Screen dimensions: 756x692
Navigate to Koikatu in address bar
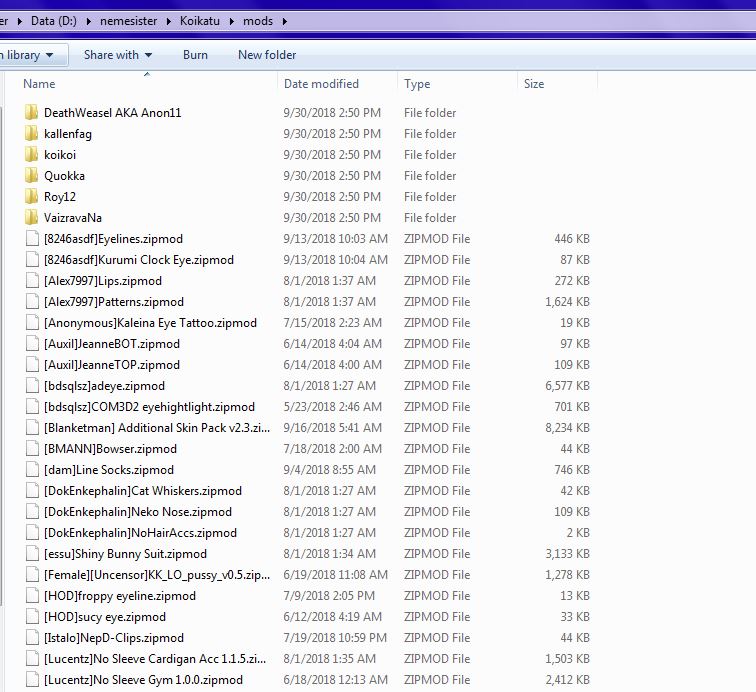tap(200, 21)
